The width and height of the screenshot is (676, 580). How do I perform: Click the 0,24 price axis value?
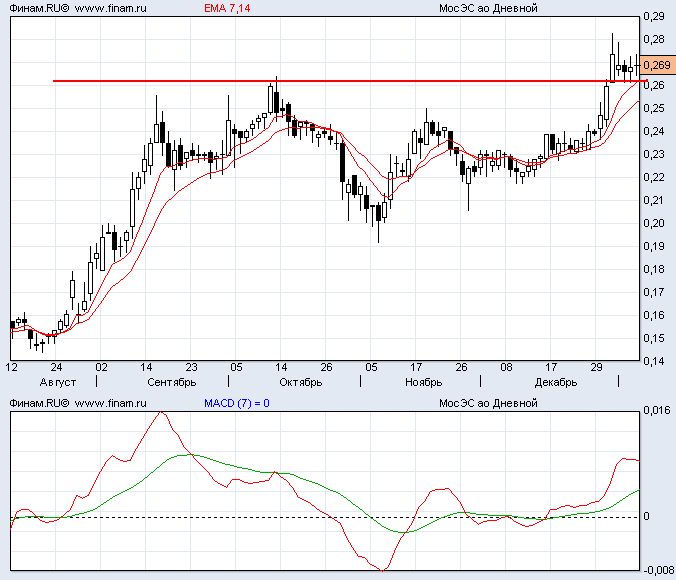[x=654, y=131]
